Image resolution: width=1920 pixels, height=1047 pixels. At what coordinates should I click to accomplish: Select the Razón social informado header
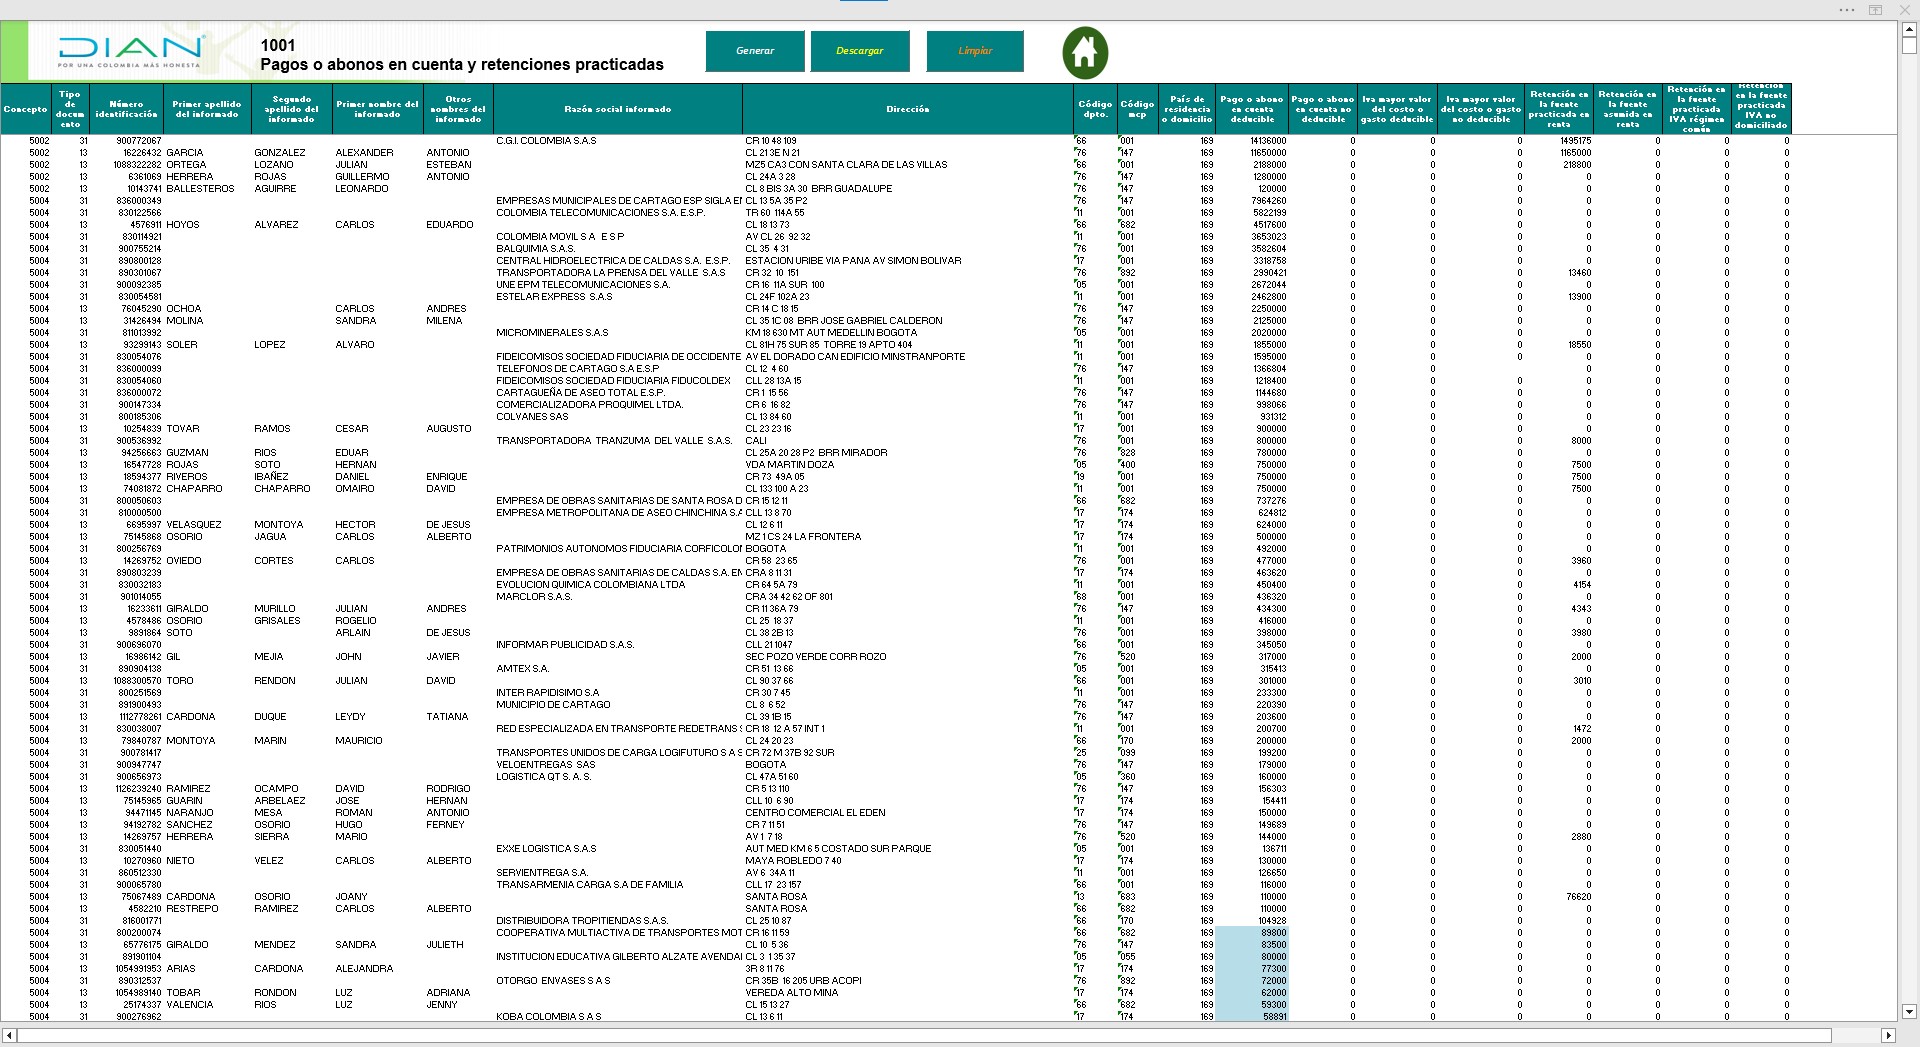point(618,109)
